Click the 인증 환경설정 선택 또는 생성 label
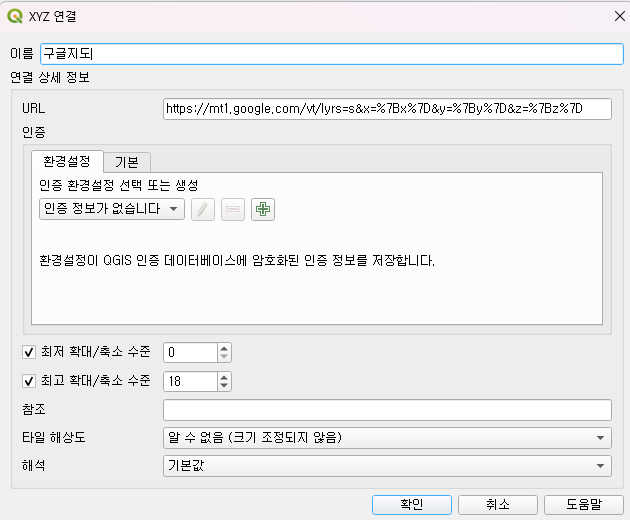This screenshot has height=520, width=630. 119,185
